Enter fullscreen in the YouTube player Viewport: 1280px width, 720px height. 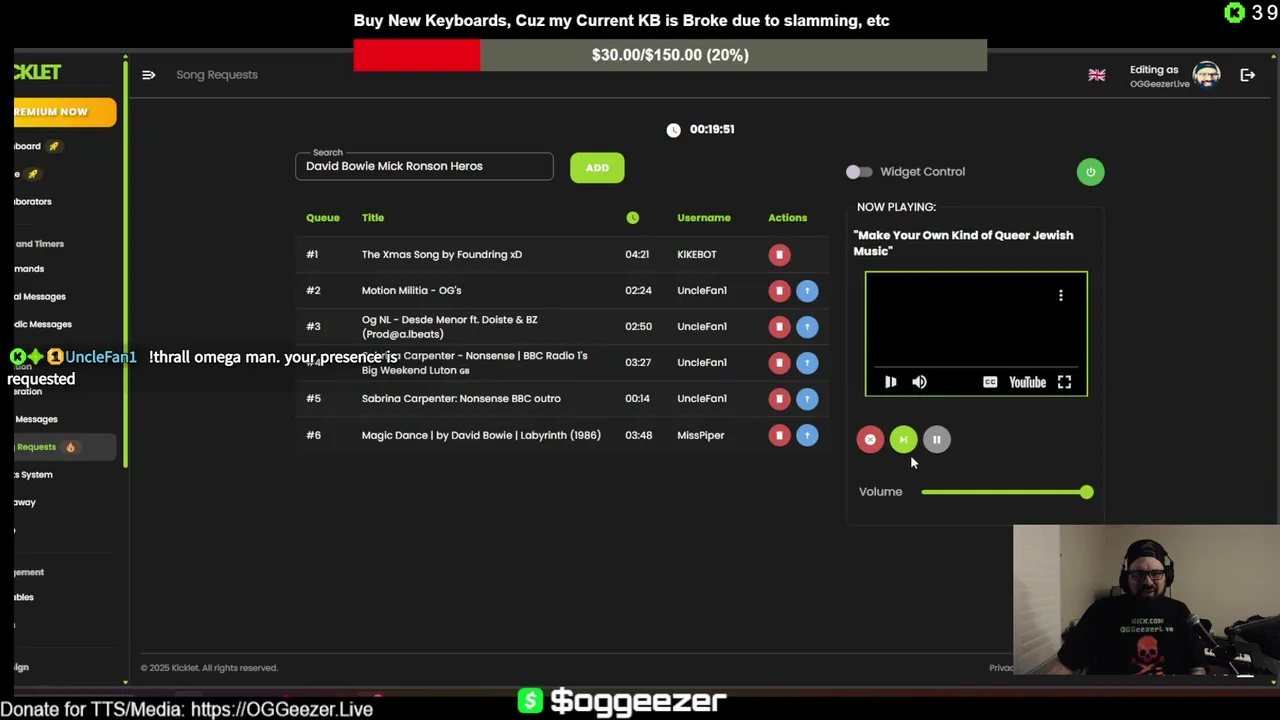(1064, 382)
